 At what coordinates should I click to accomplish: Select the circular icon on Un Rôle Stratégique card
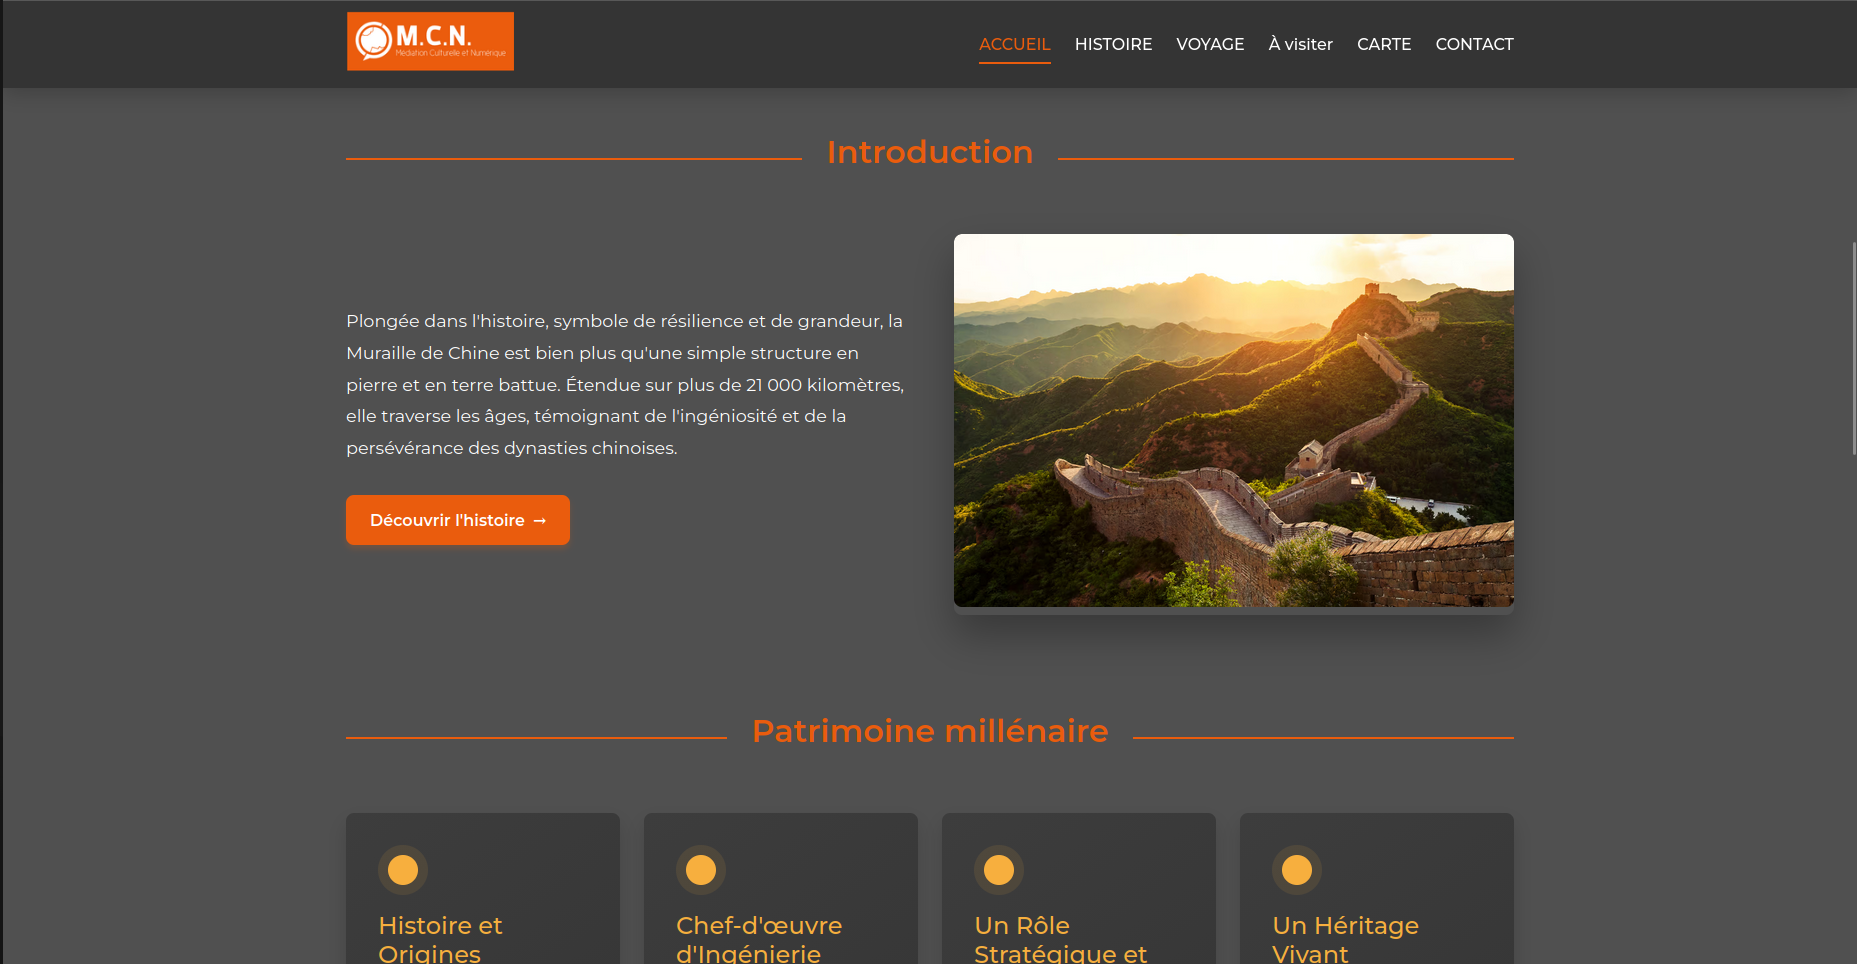(x=998, y=870)
